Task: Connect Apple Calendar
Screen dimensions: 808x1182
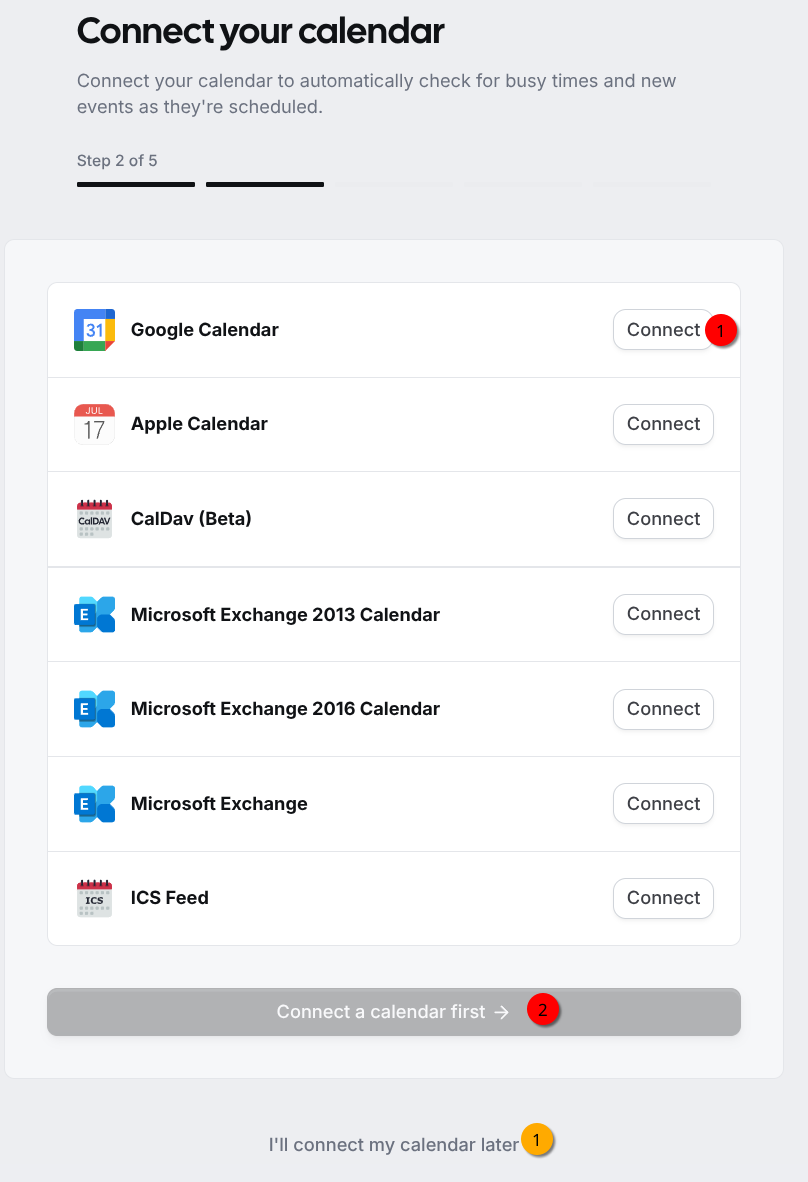Action: point(663,424)
